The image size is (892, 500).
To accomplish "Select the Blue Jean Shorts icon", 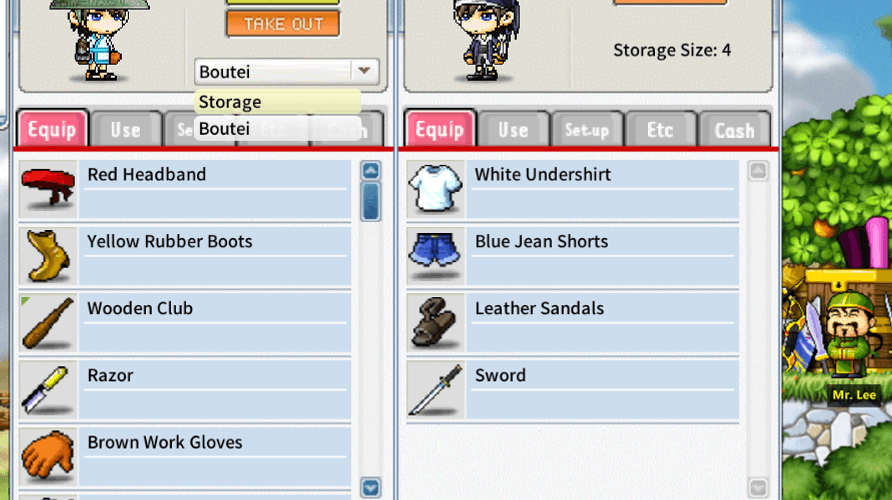I will point(436,256).
